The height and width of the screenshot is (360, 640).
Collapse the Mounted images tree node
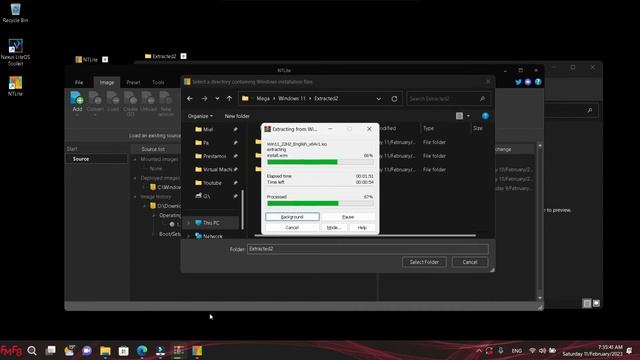(x=135, y=159)
